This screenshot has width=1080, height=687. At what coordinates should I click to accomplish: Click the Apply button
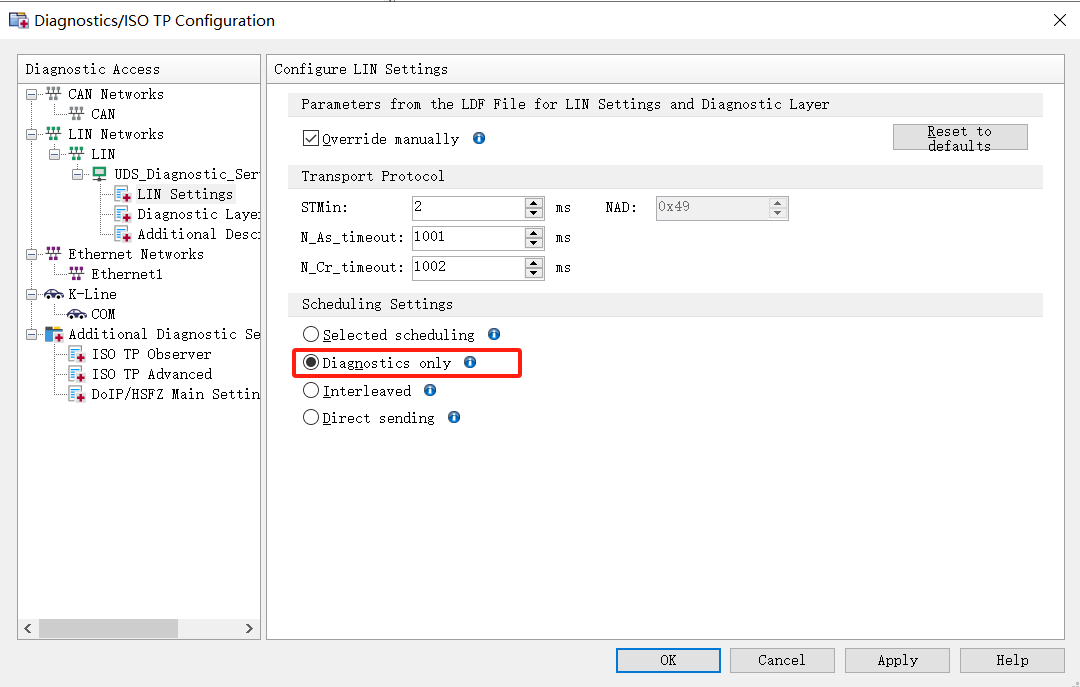[897, 660]
